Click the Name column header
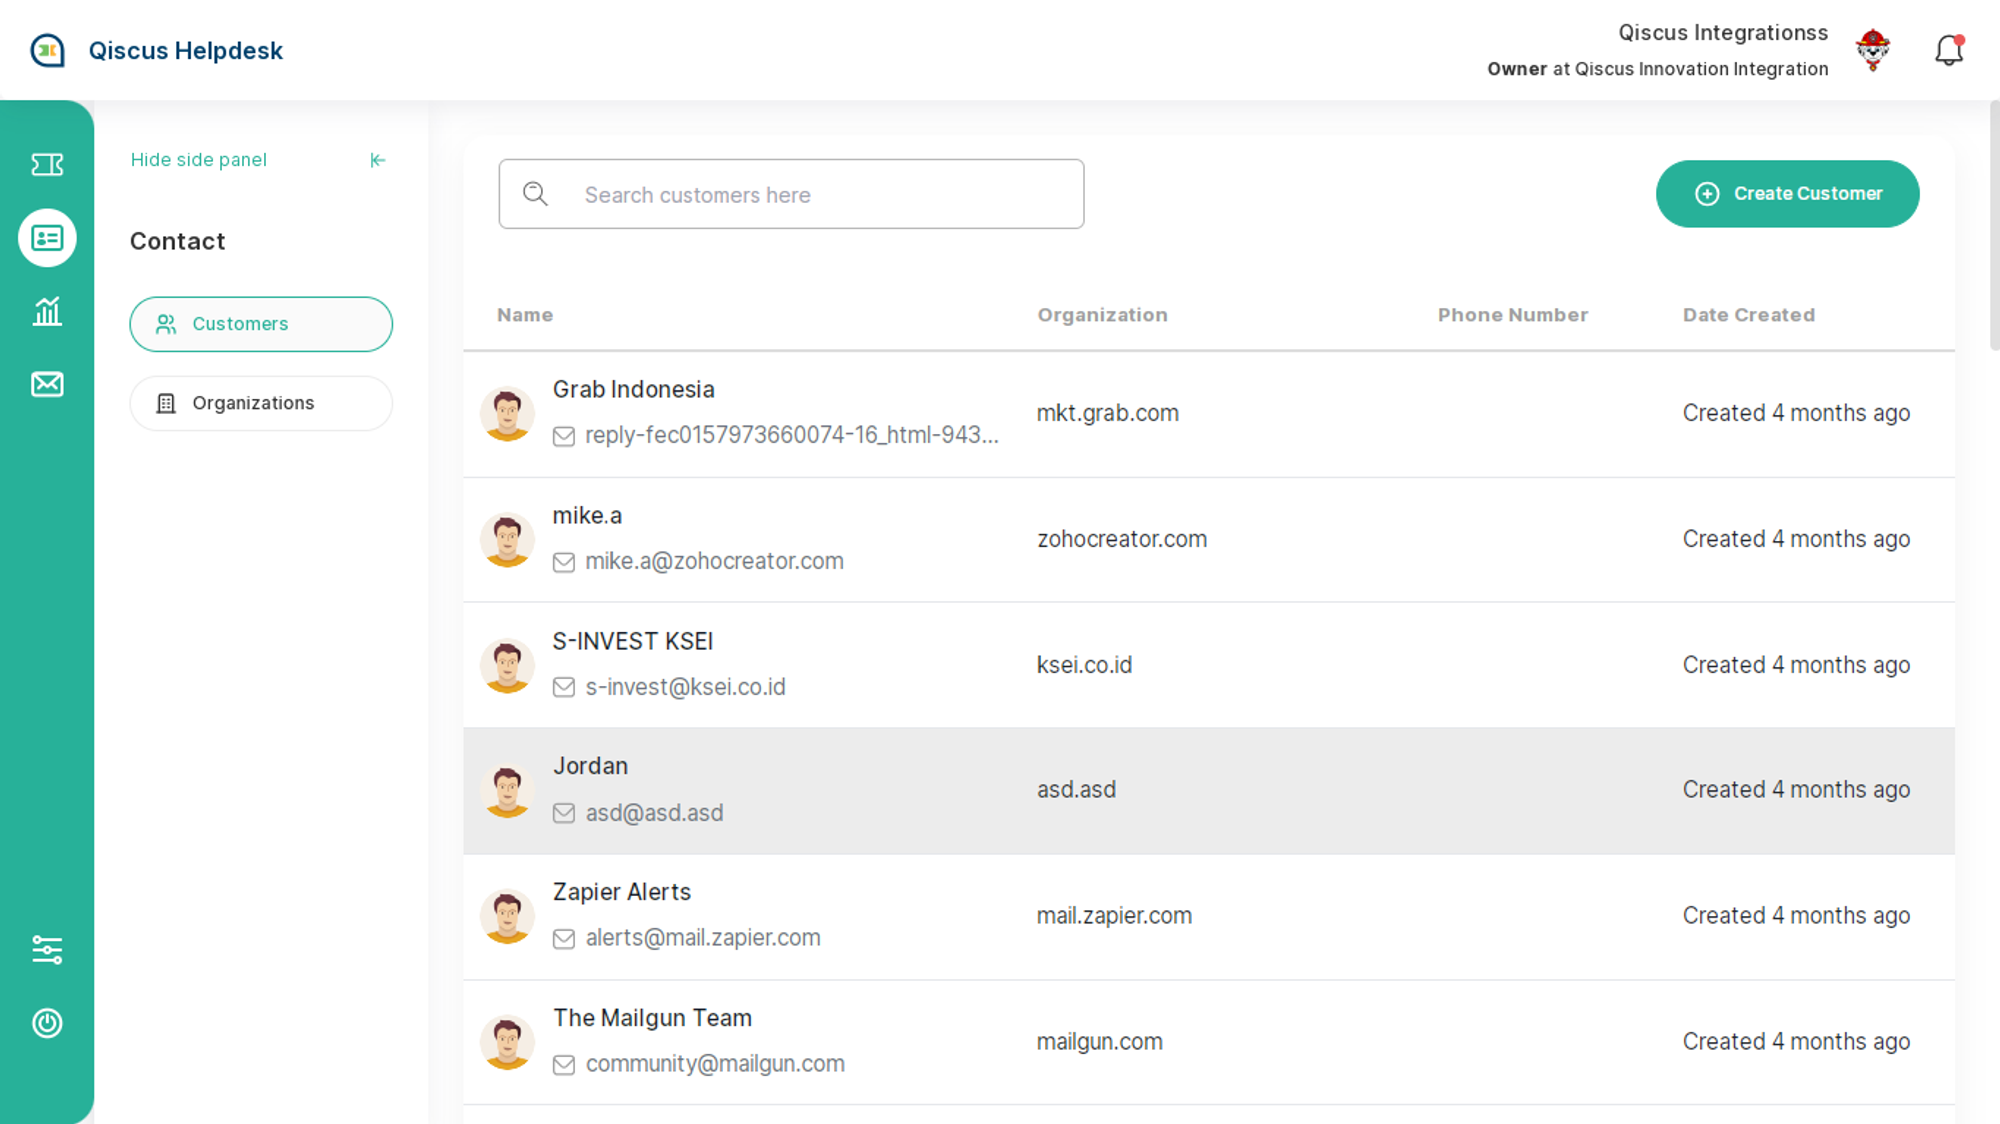Viewport: 2000px width, 1124px height. (x=525, y=315)
